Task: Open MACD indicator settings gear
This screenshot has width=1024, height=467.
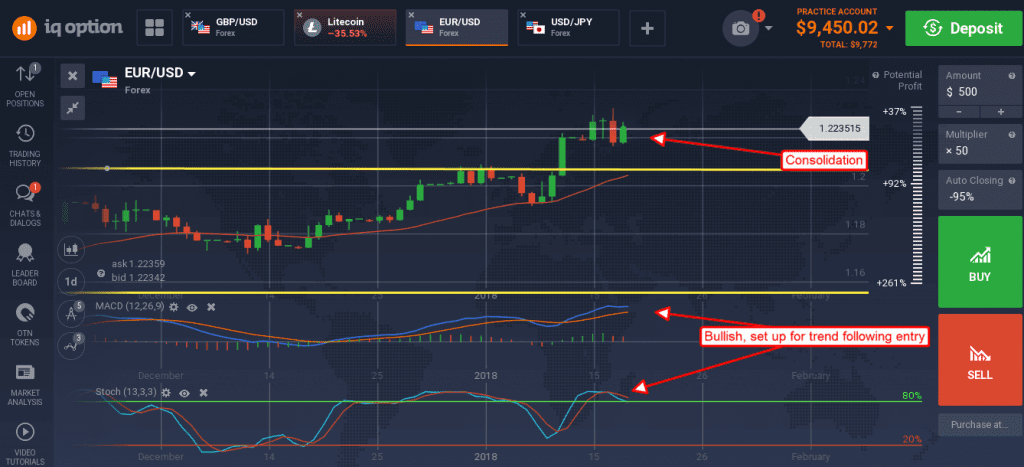Action: click(174, 306)
